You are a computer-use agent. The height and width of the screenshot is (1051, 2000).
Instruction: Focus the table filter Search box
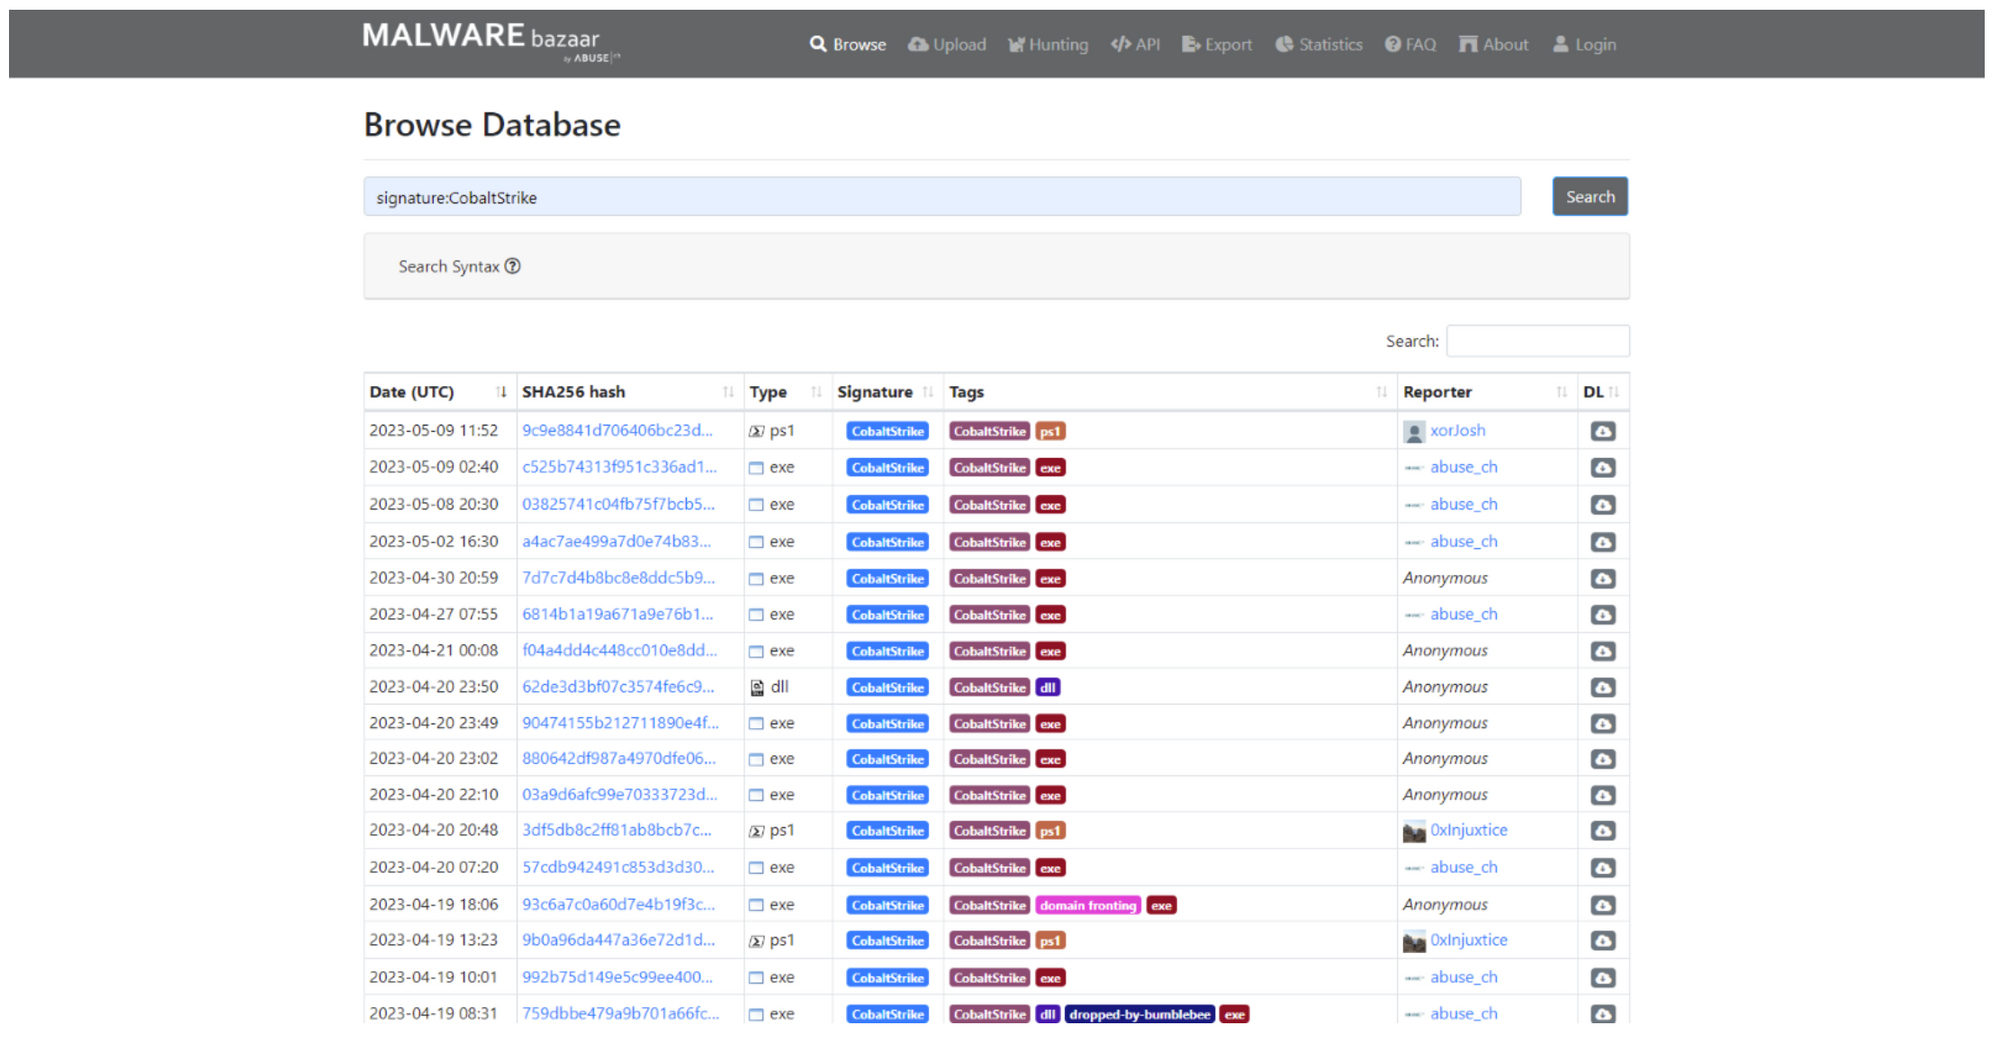1537,341
